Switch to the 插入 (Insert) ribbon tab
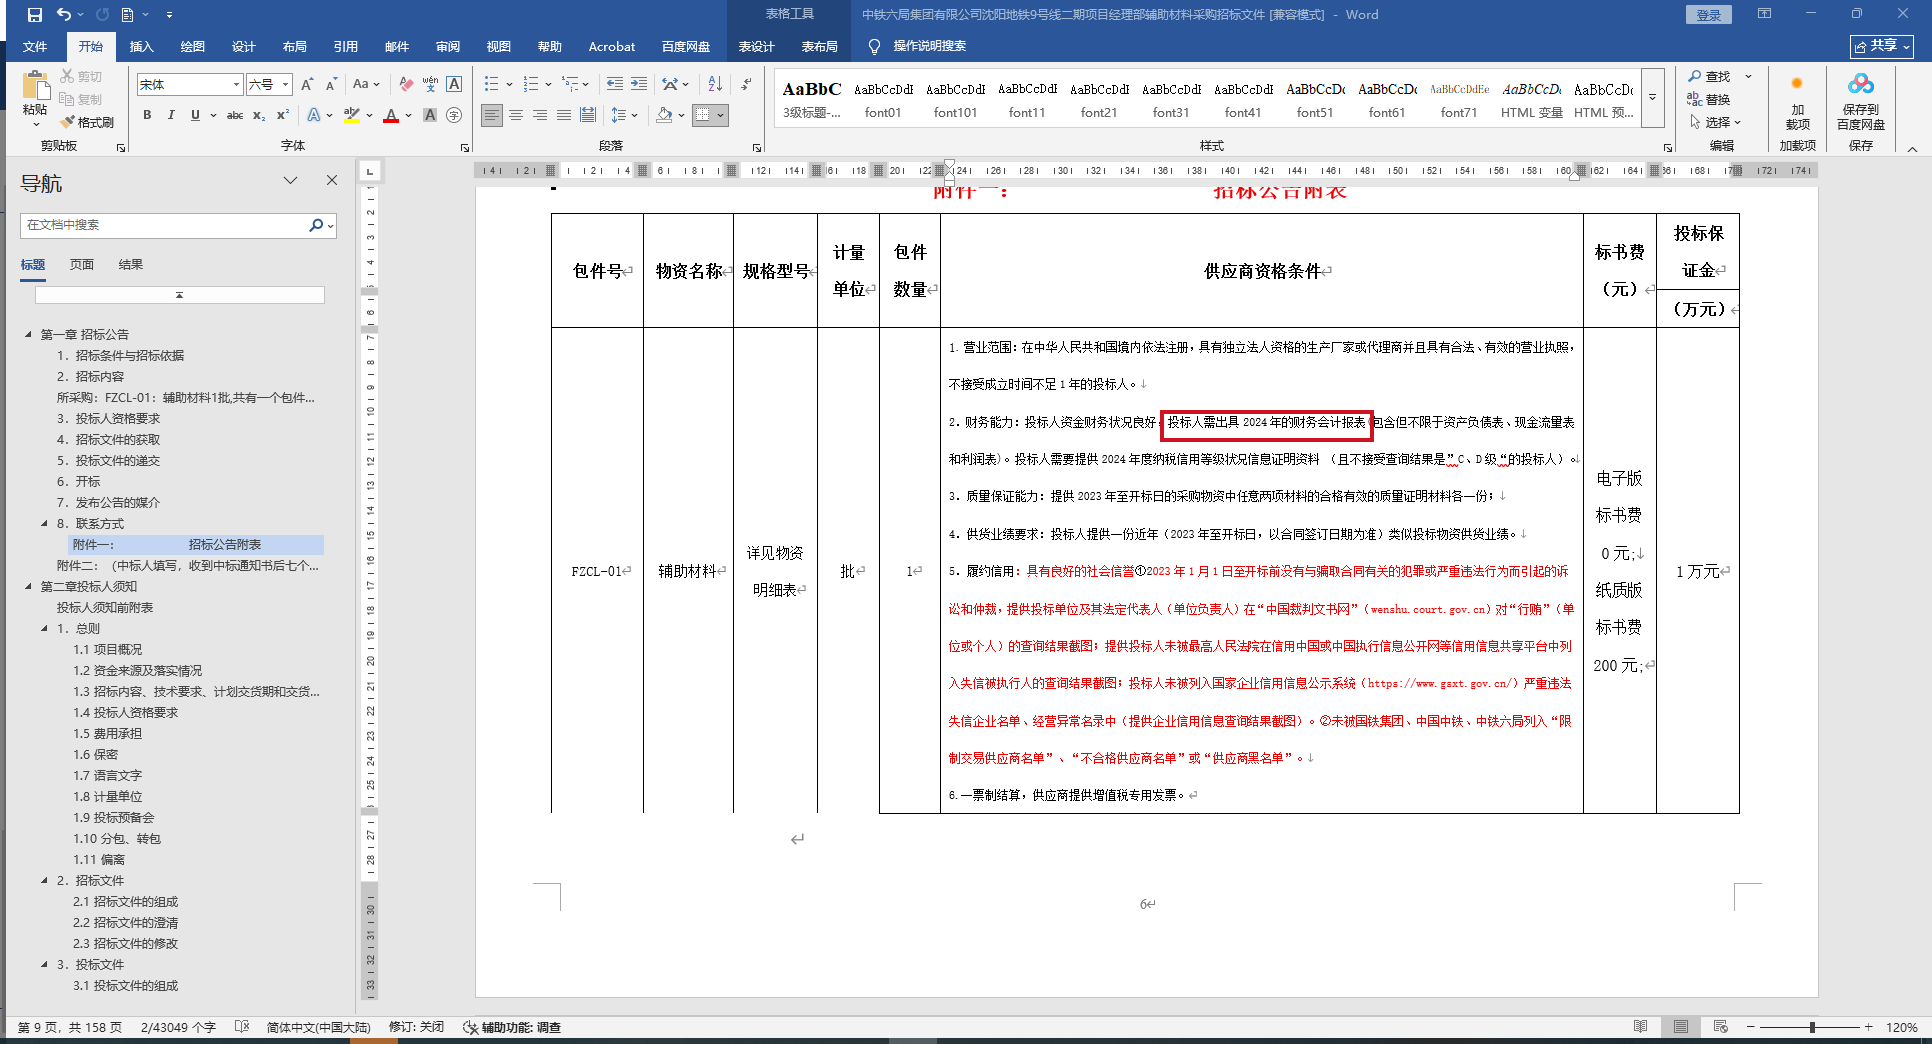The image size is (1932, 1044). coord(142,47)
